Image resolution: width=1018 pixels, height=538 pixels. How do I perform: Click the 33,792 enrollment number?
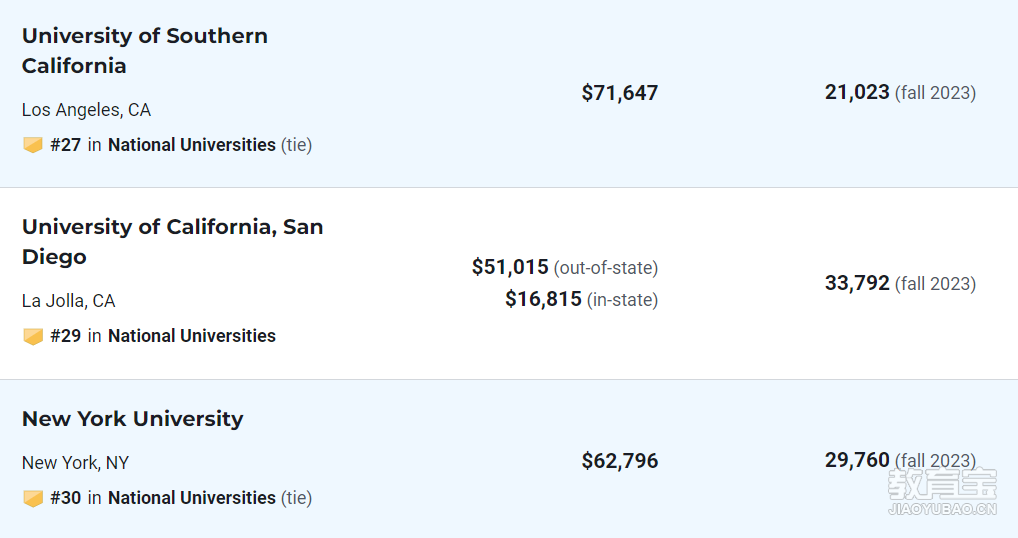pyautogui.click(x=857, y=283)
